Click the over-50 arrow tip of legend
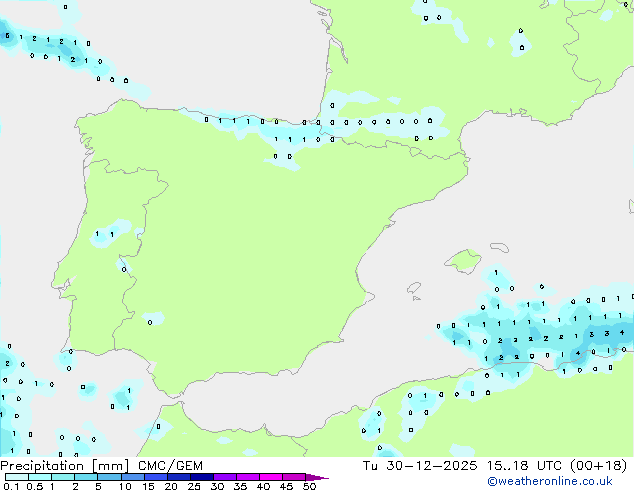 click(x=317, y=477)
